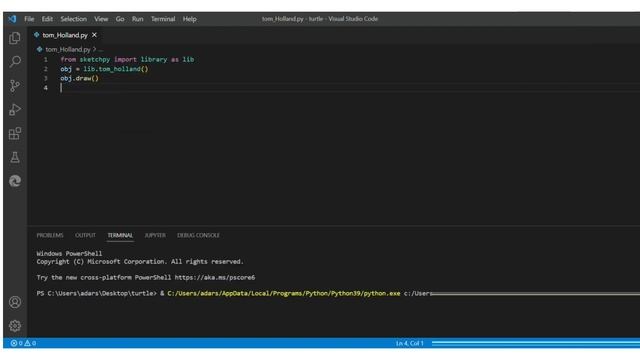Click Ln 4, Col 1 in status bar
Image resolution: width=640 pixels, height=360 pixels.
409,343
